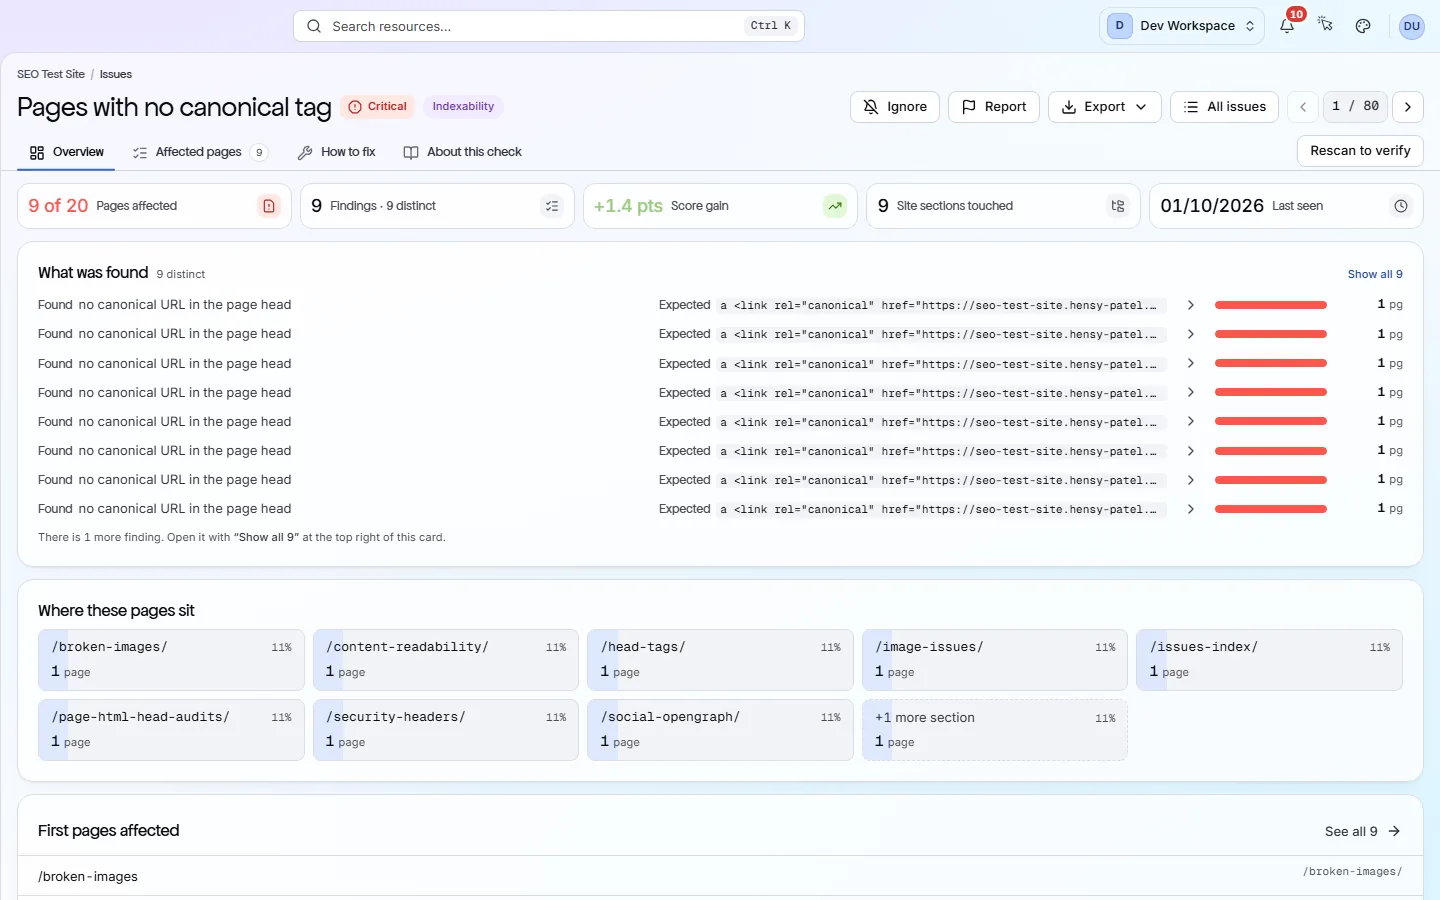Click the Report button
Screen dimensions: 1440x900
(994, 107)
